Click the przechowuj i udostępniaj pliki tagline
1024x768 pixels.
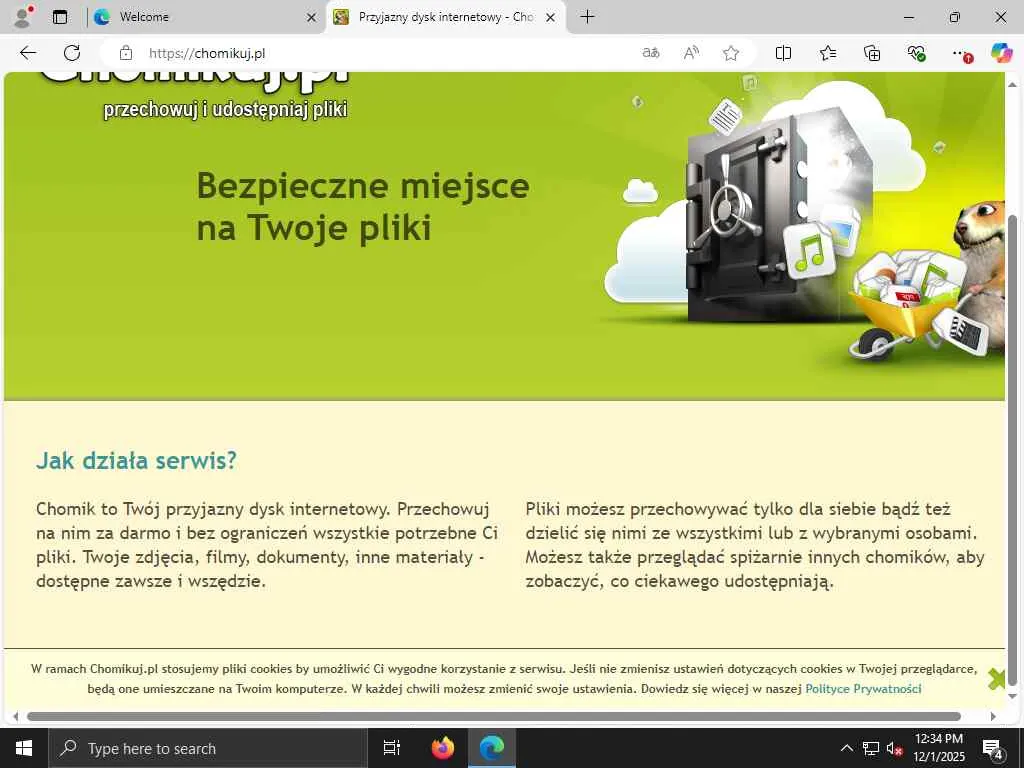(225, 109)
